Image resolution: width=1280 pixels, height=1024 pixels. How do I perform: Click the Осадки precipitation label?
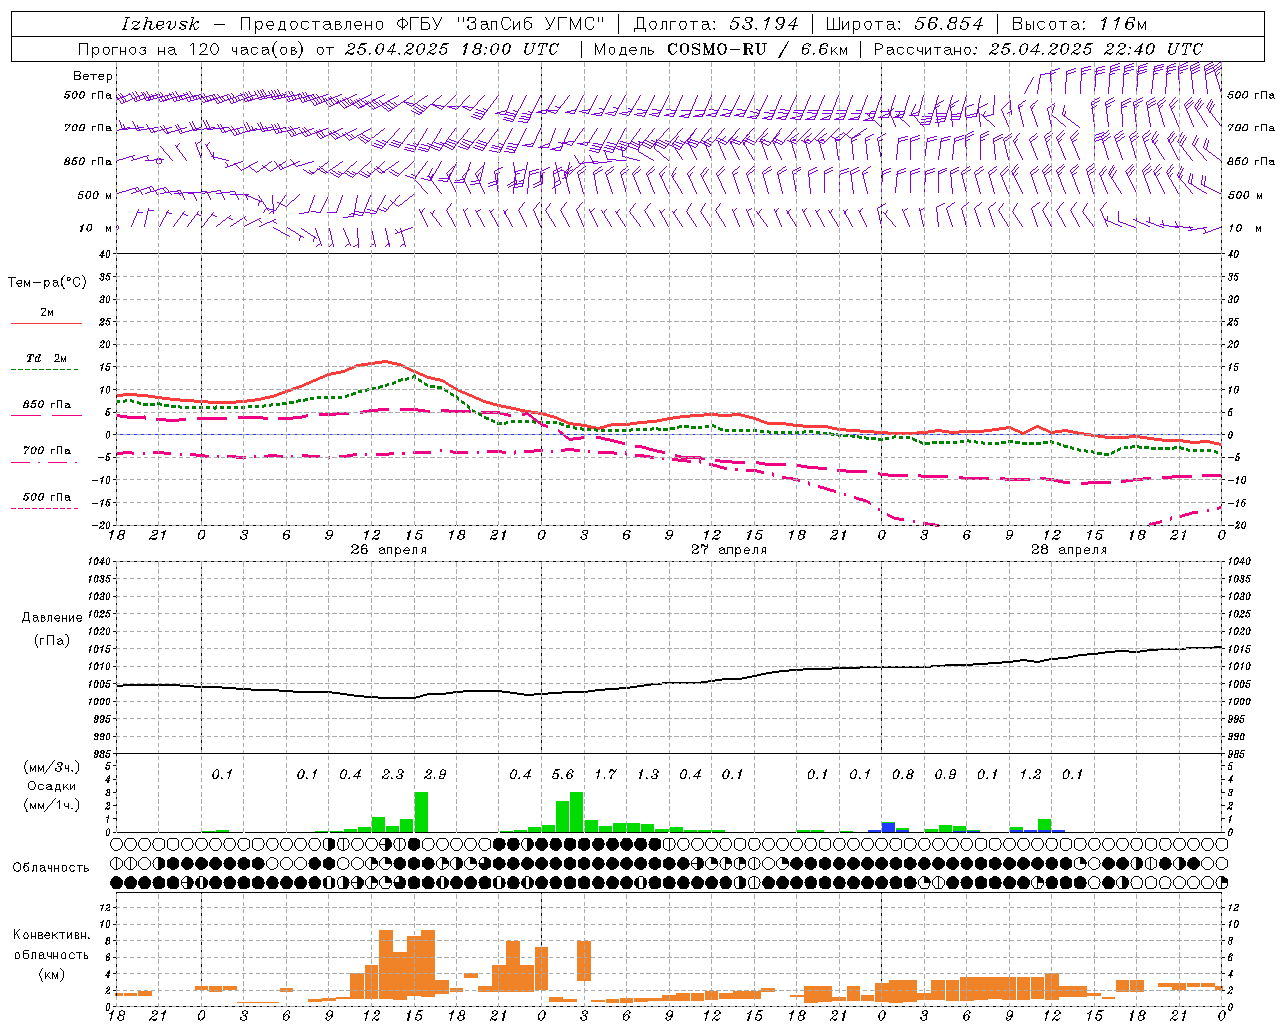click(x=52, y=786)
